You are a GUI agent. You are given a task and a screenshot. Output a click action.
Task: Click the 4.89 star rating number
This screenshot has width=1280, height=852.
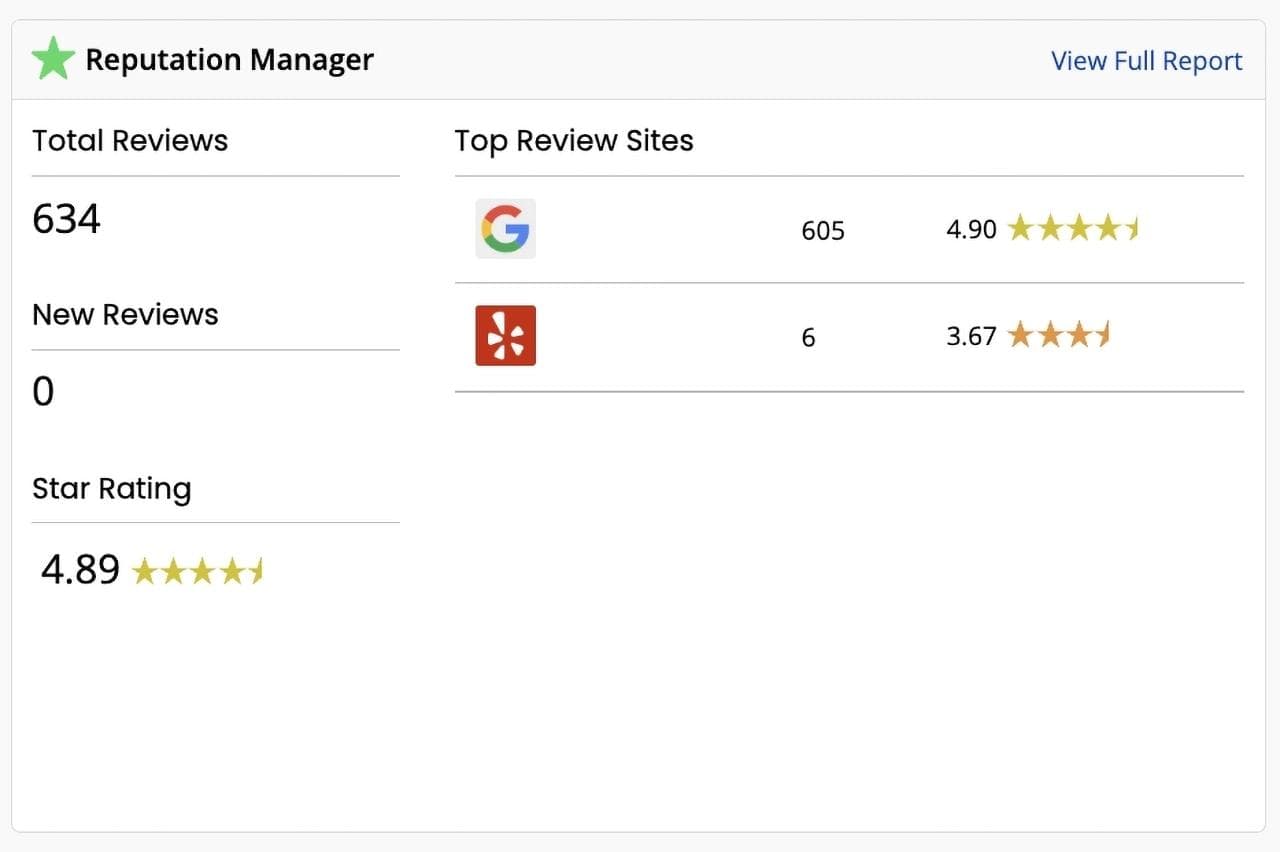tap(80, 569)
